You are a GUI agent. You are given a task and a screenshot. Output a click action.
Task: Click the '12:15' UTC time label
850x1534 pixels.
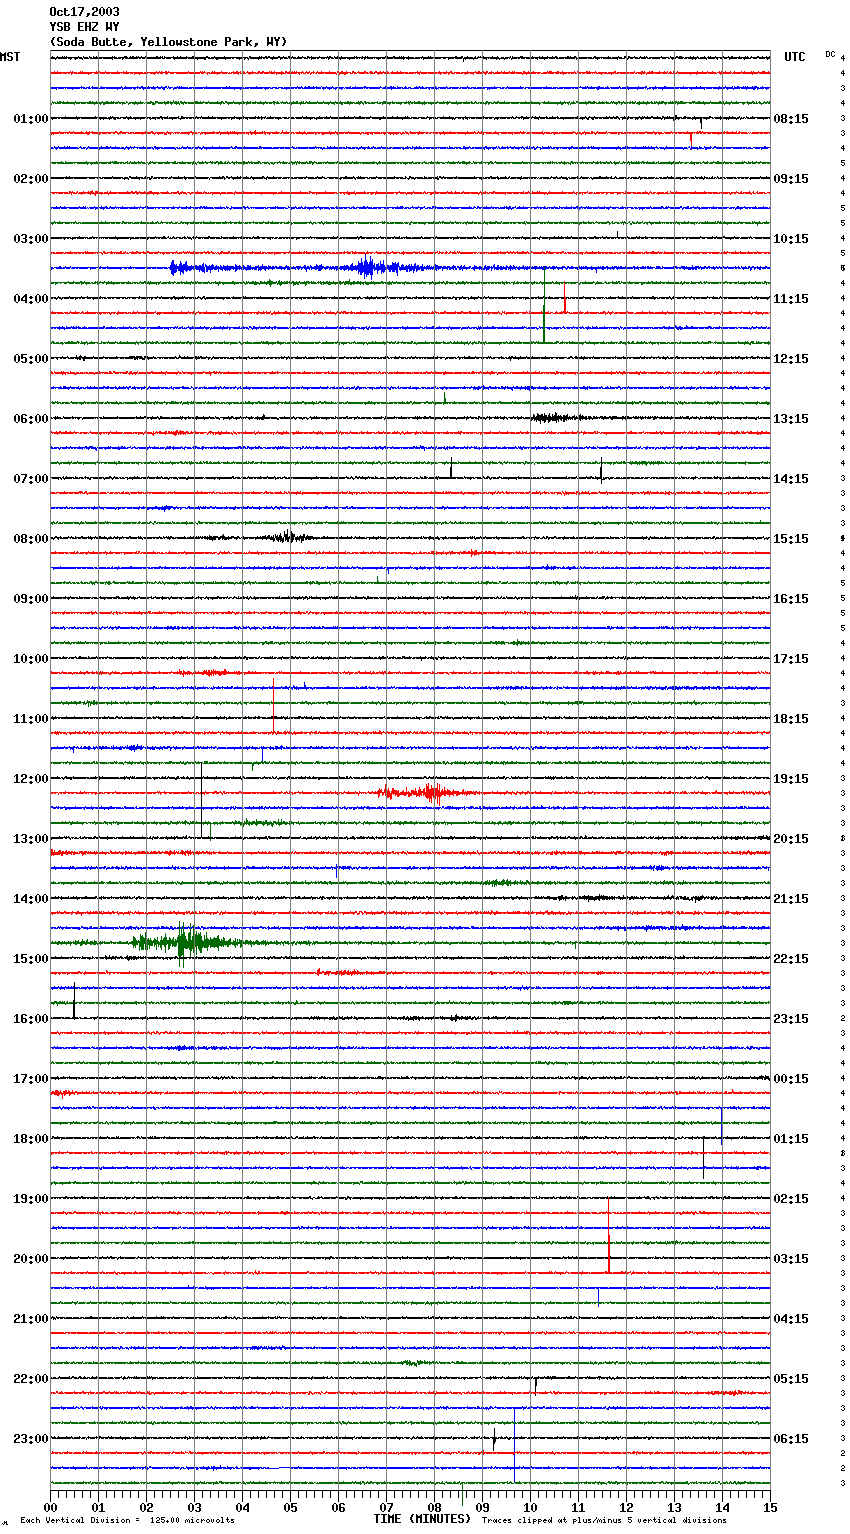[x=791, y=359]
